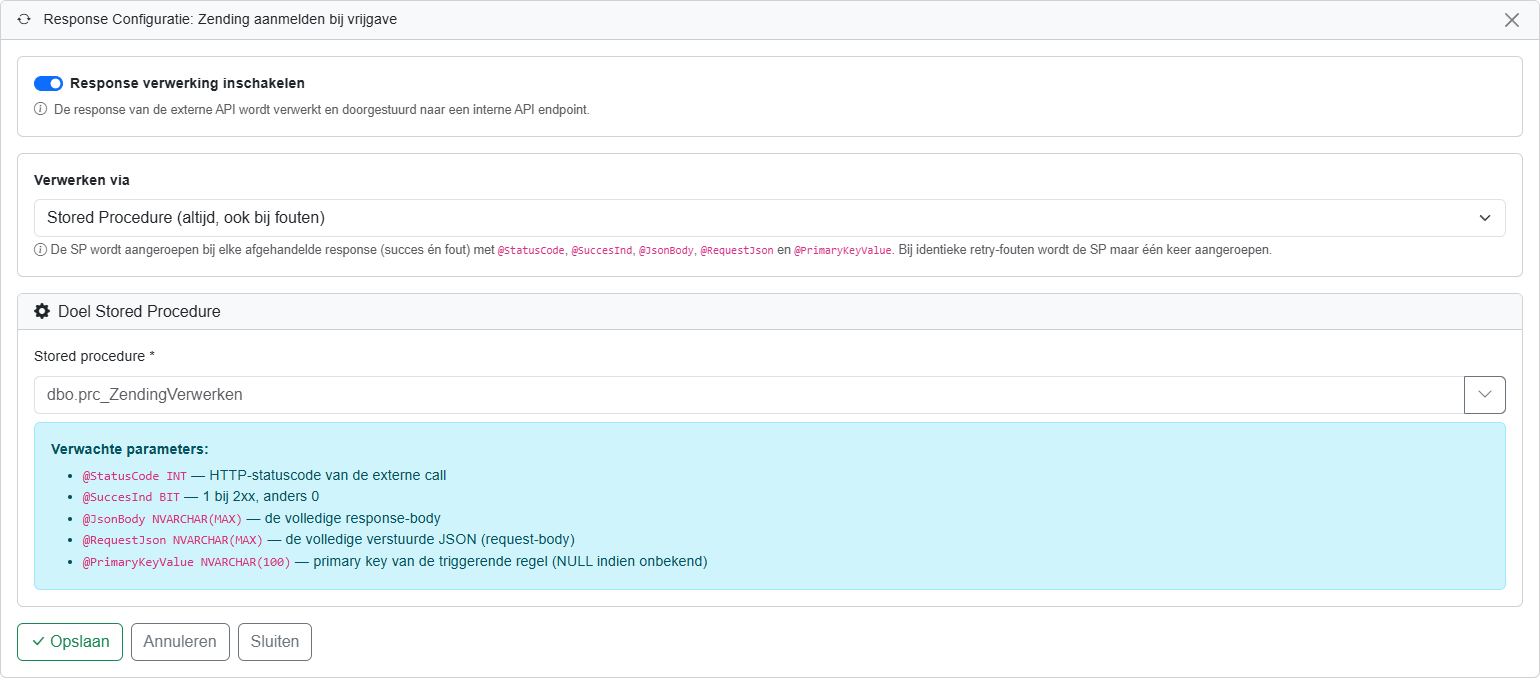
Task: Click the info icon under Response verwerking
Action: click(41, 109)
